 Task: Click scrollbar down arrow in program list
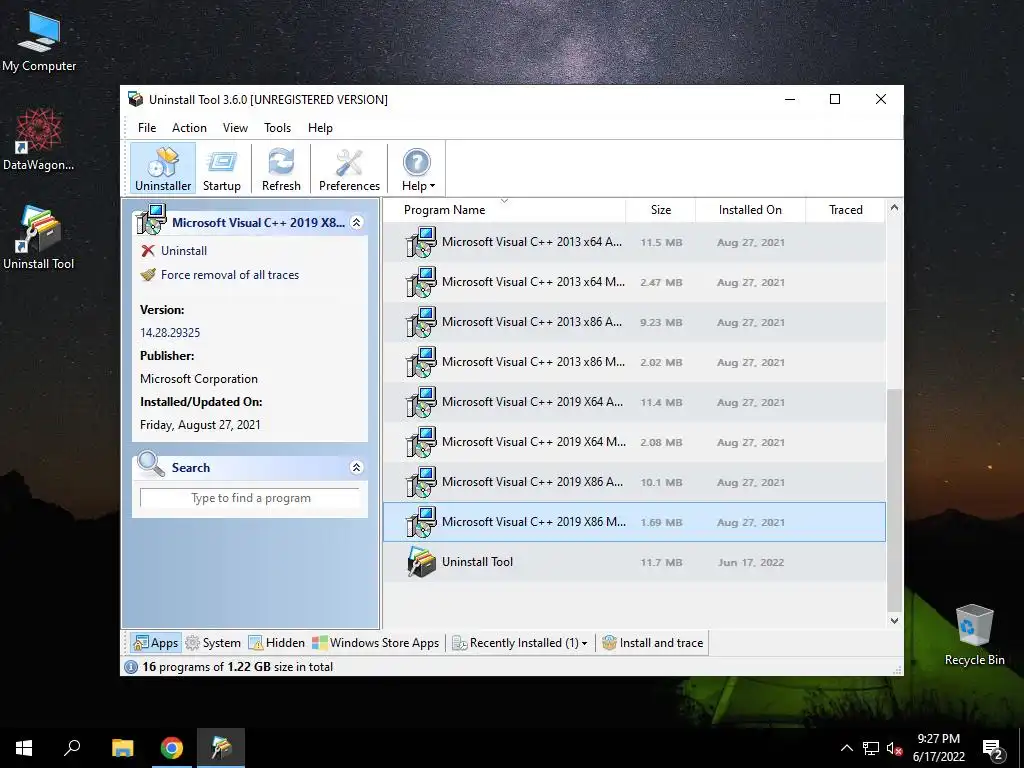point(894,620)
